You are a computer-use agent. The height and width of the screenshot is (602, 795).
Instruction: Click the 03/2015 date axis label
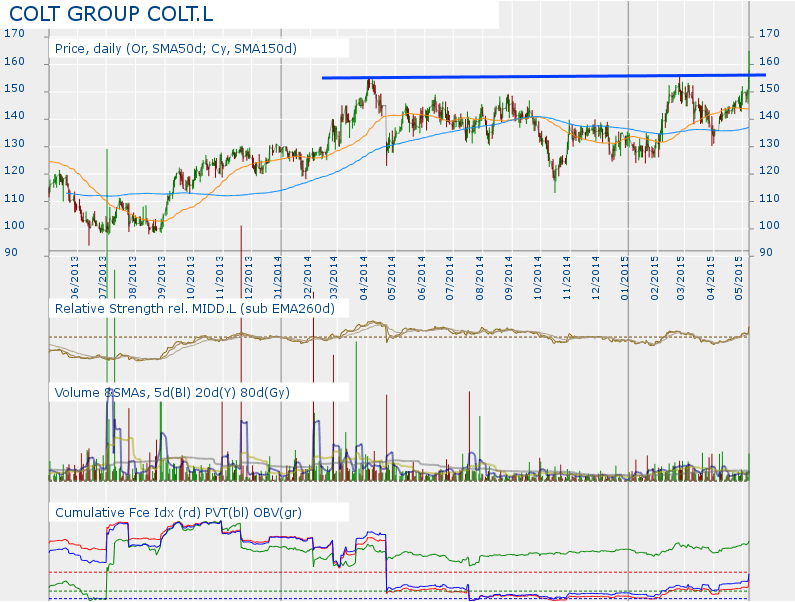[680, 278]
